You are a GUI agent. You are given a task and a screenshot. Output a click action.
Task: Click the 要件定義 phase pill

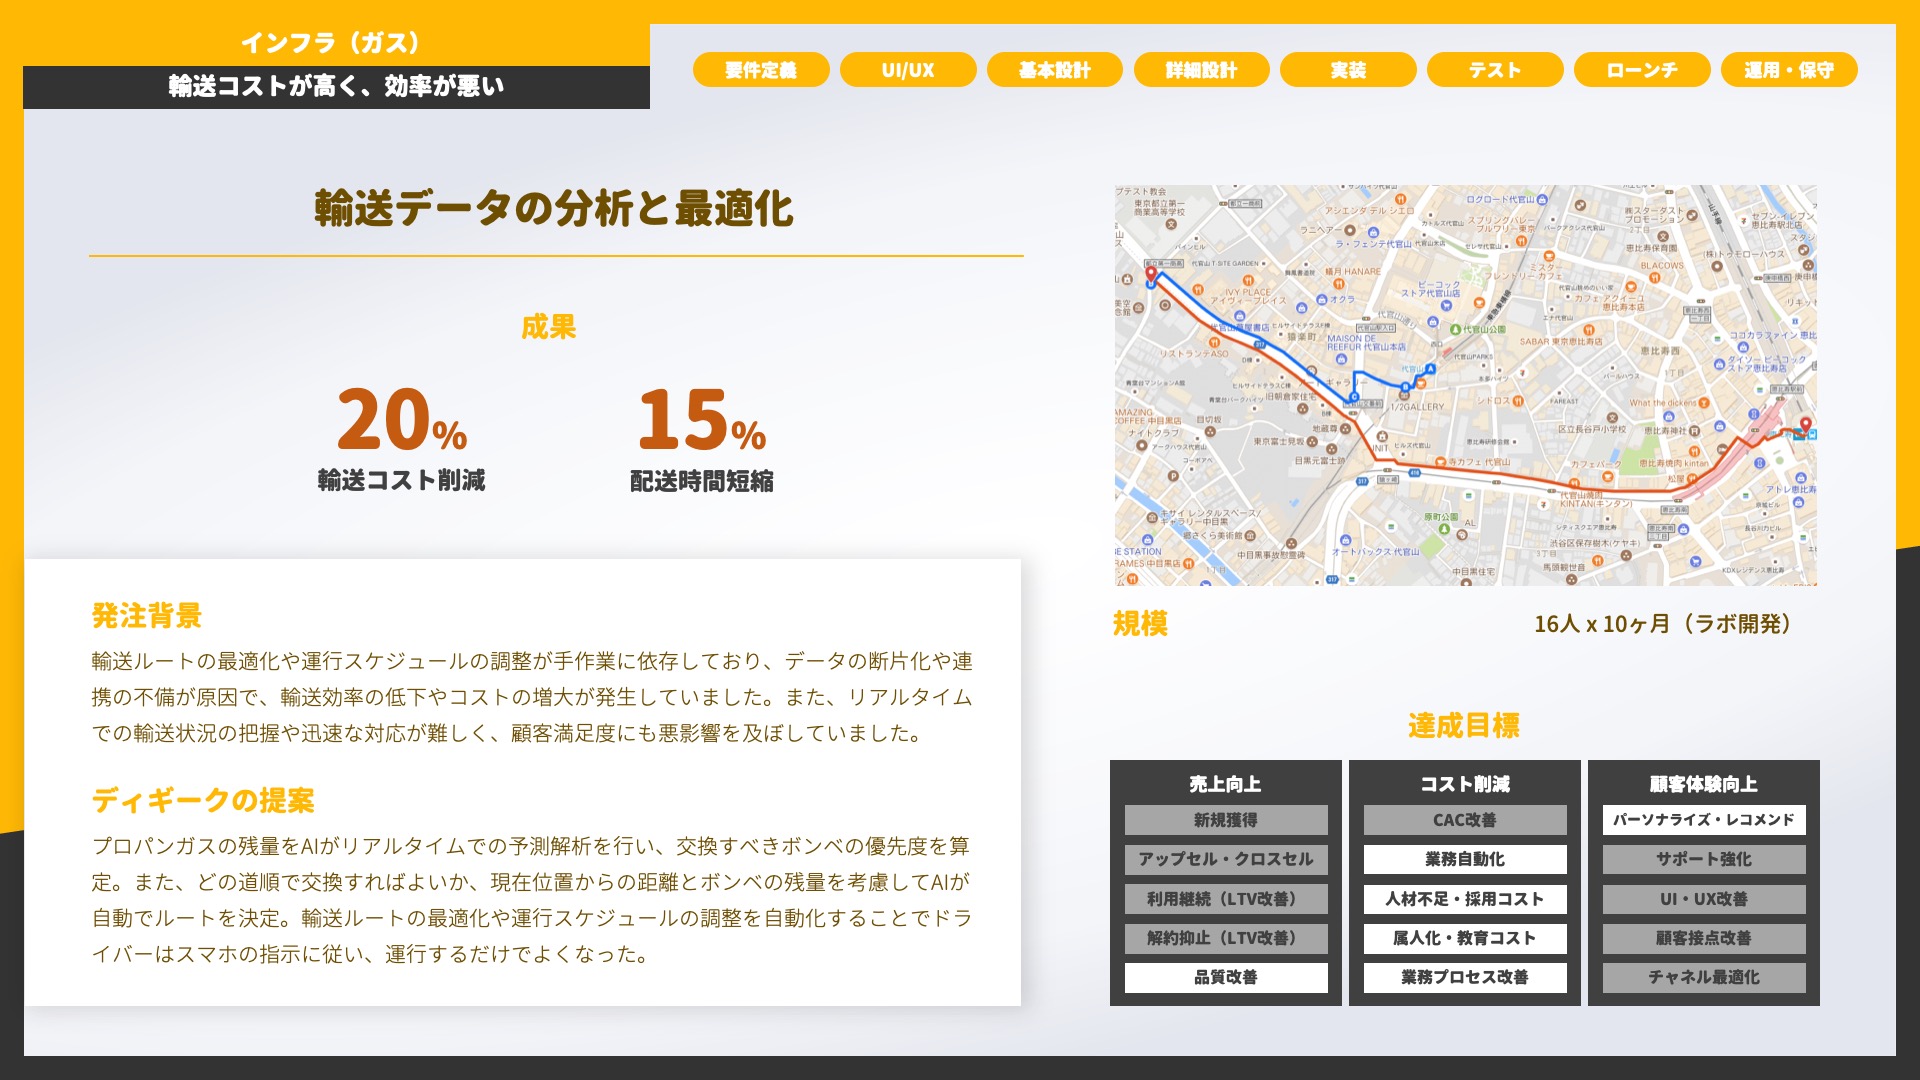click(x=761, y=70)
